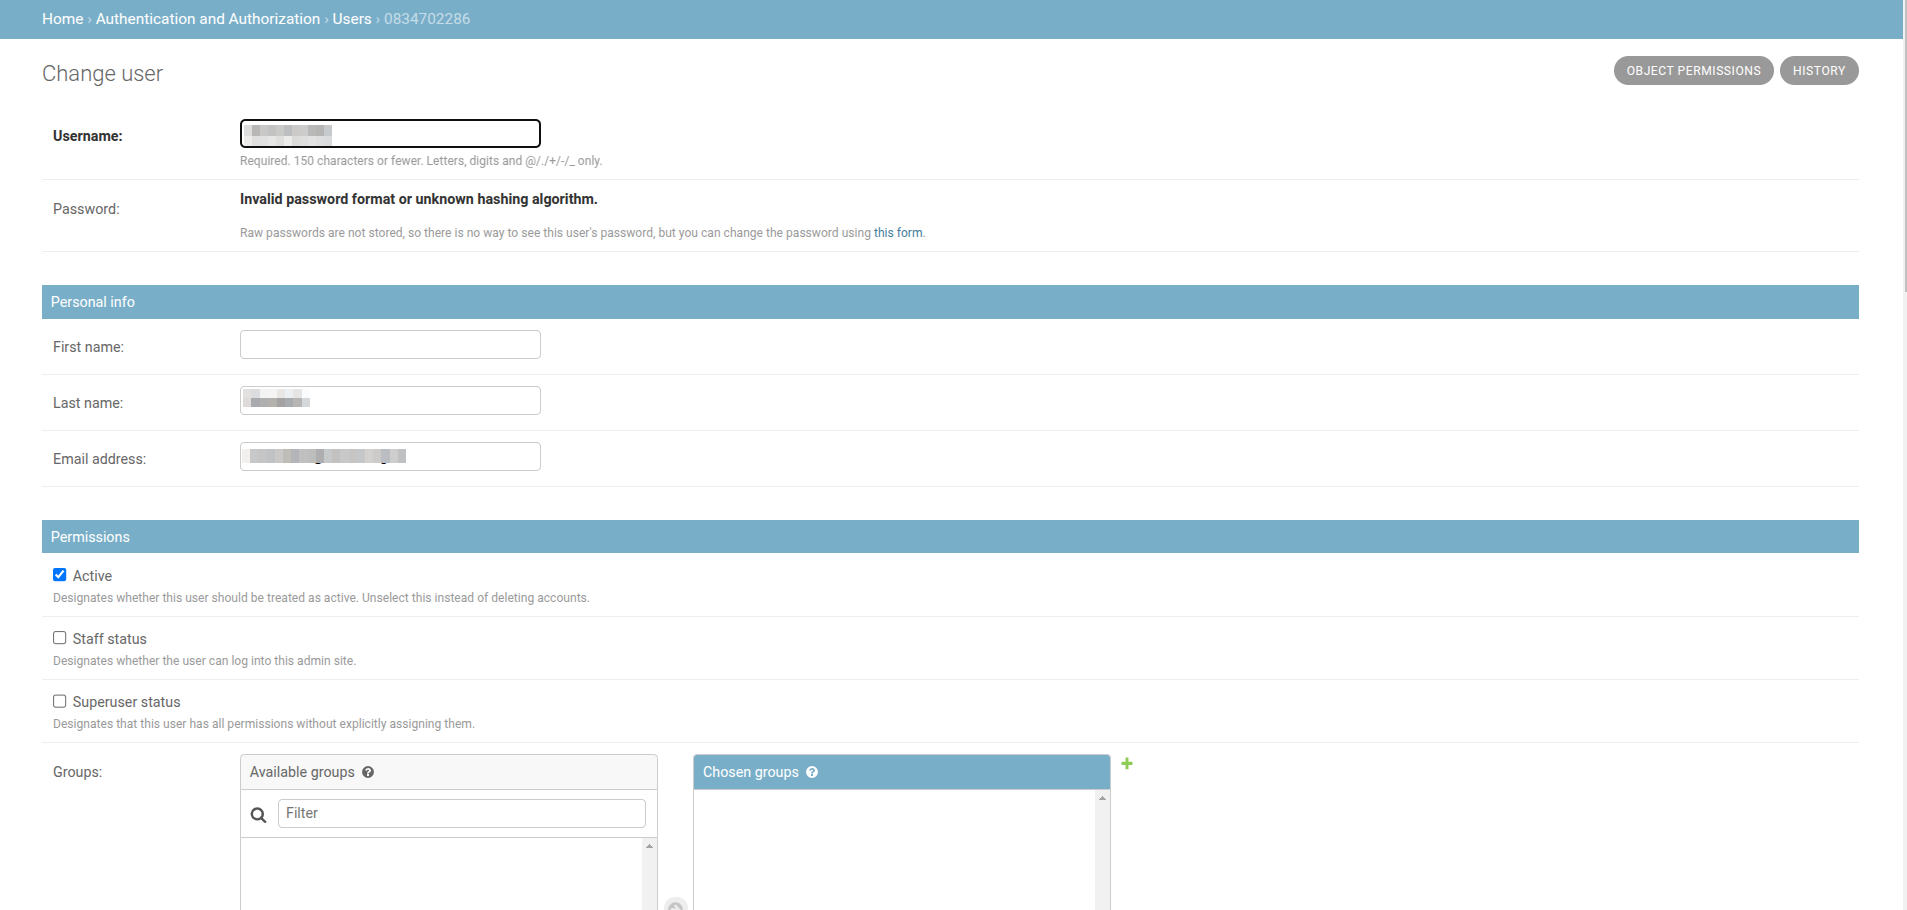Go to Home breadcrumb

point(63,19)
